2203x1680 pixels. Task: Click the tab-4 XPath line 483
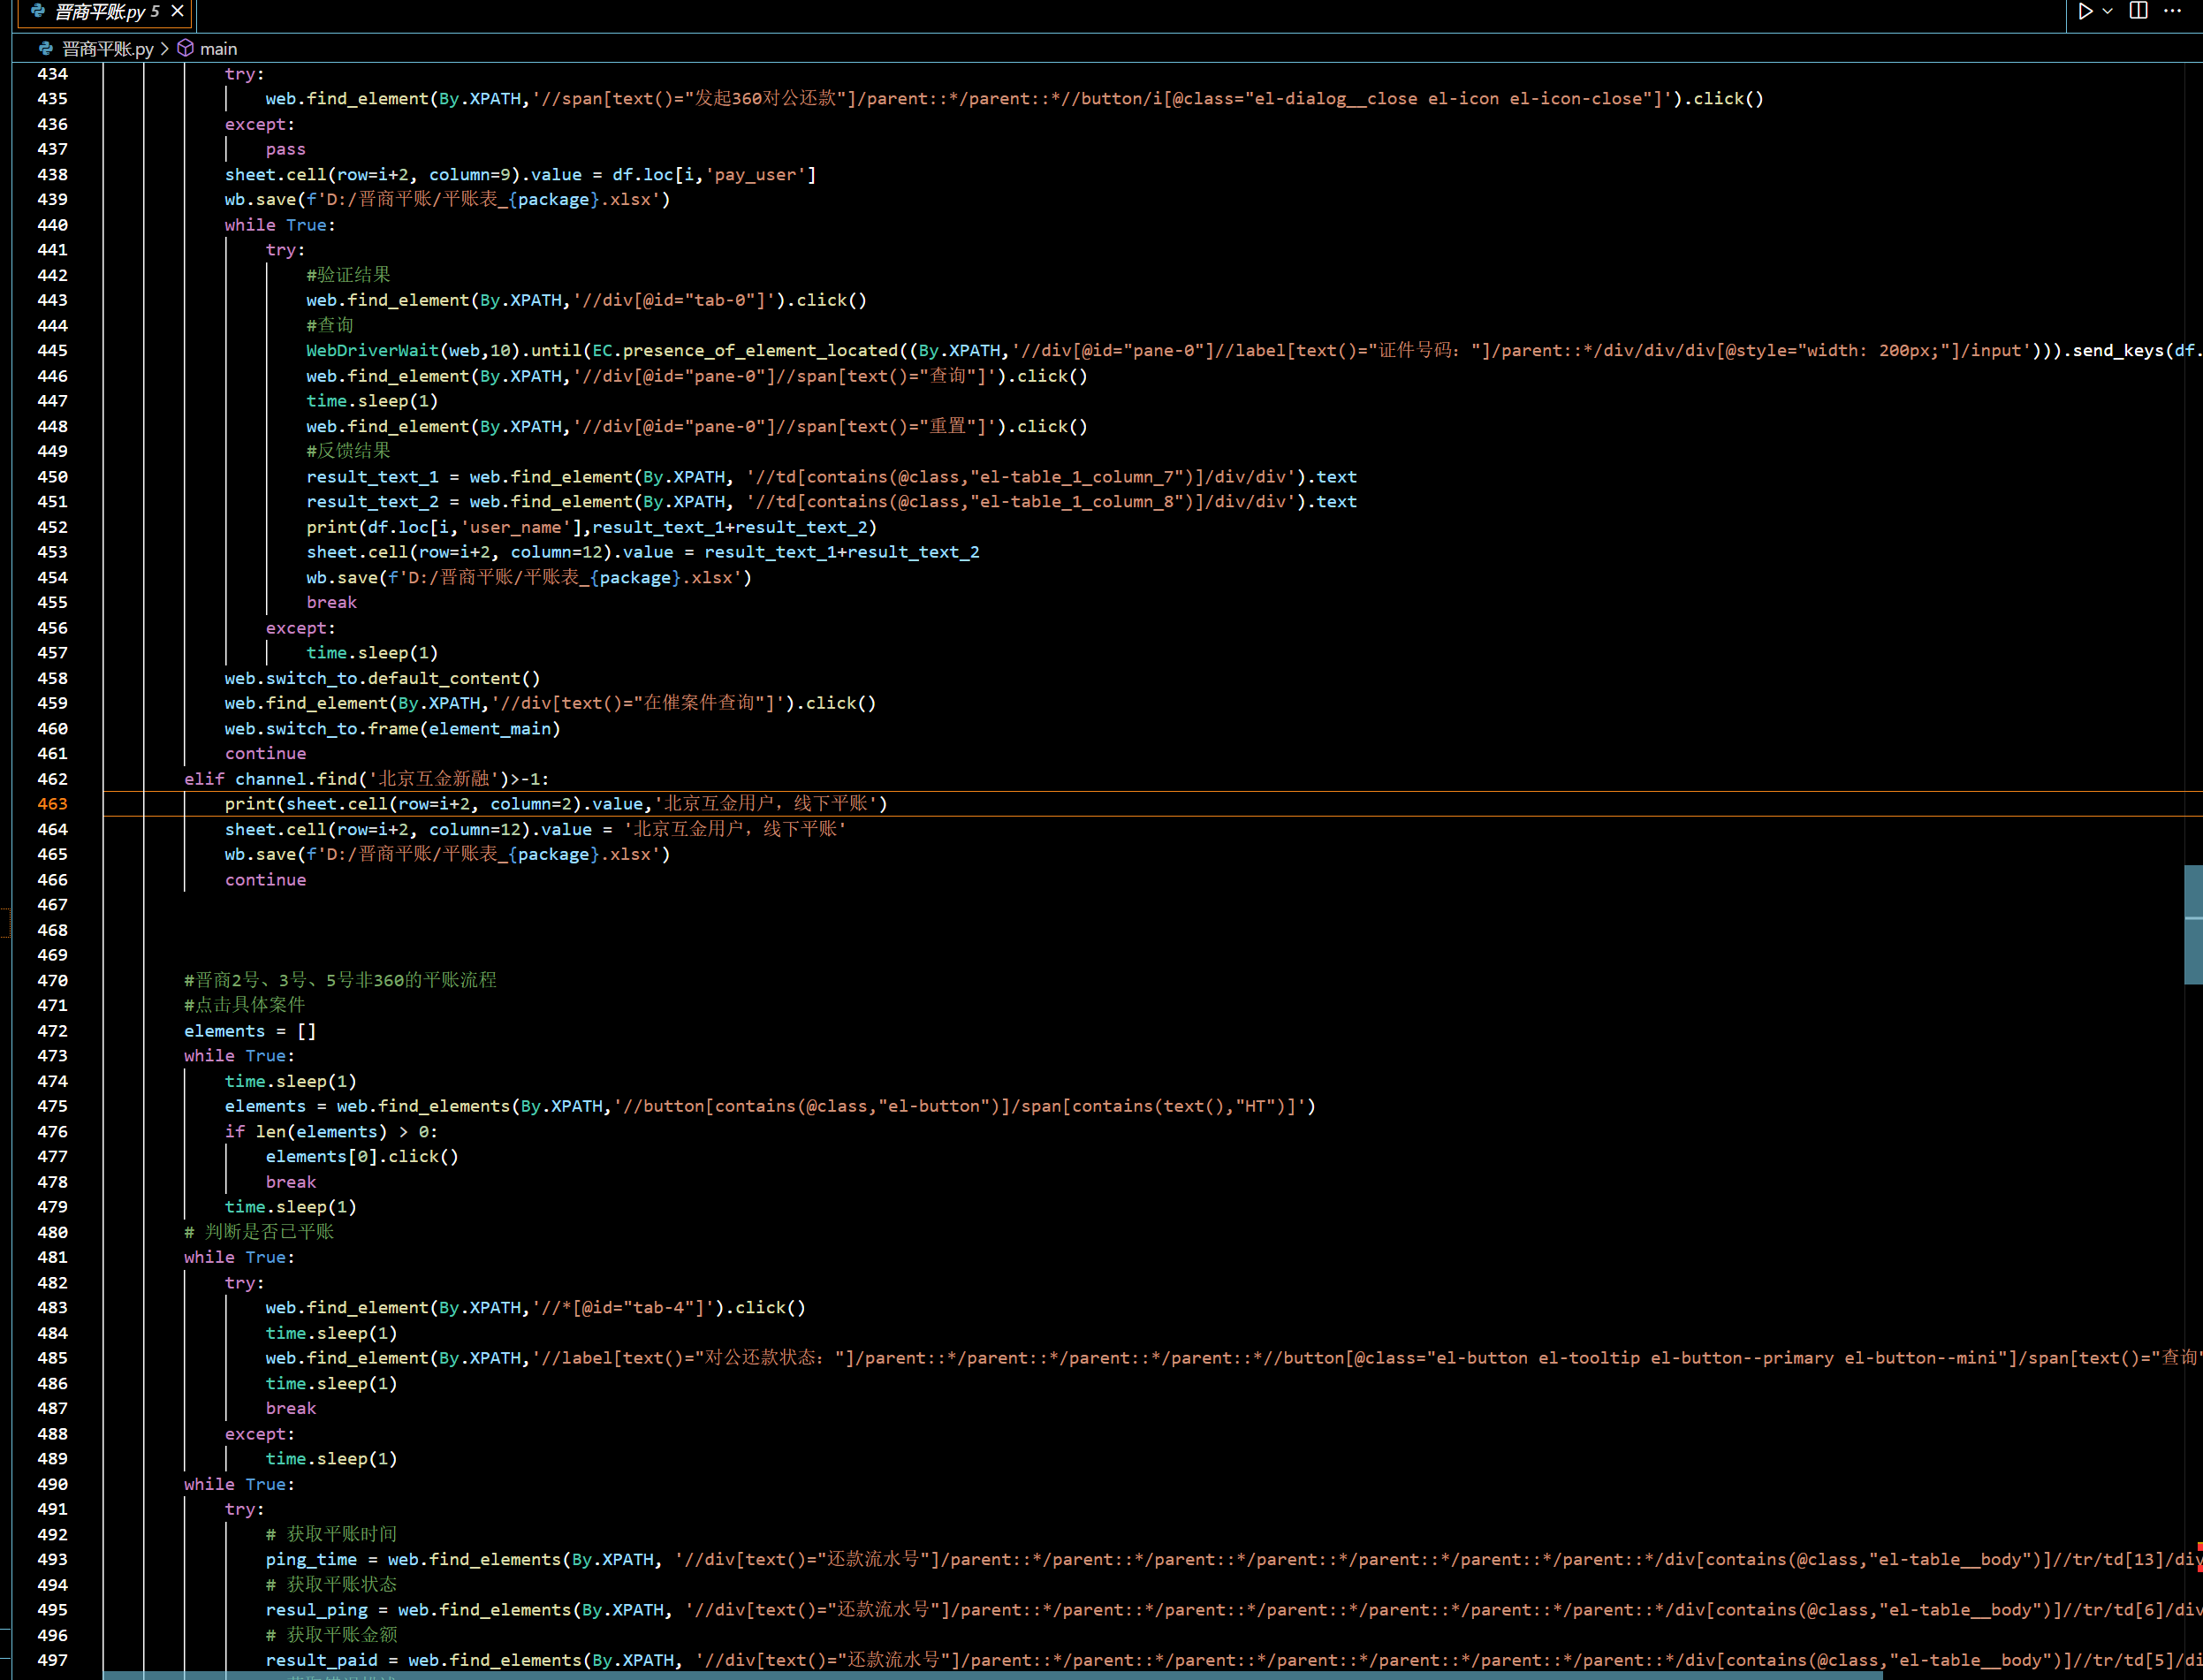(535, 1307)
